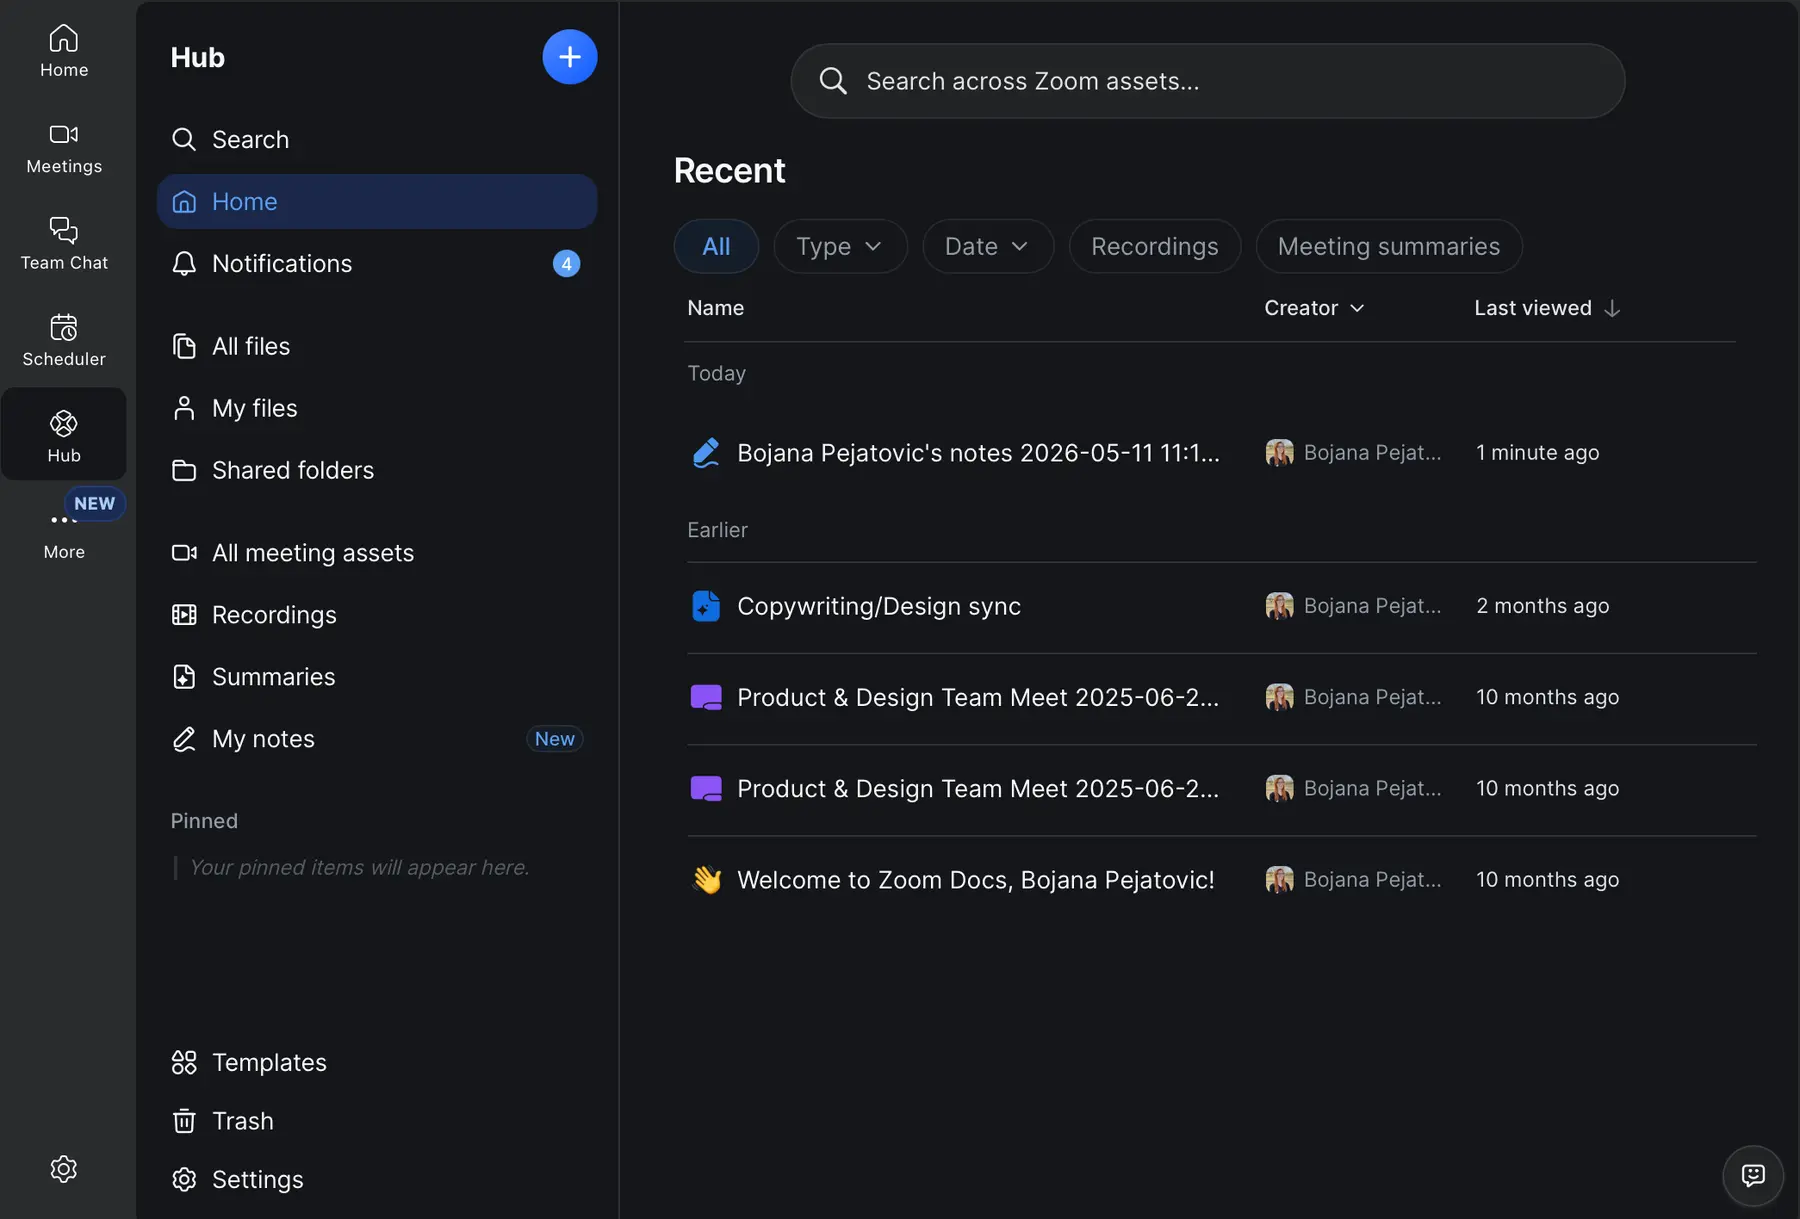
Task: Filter by Meeting summaries chip
Action: (1389, 246)
